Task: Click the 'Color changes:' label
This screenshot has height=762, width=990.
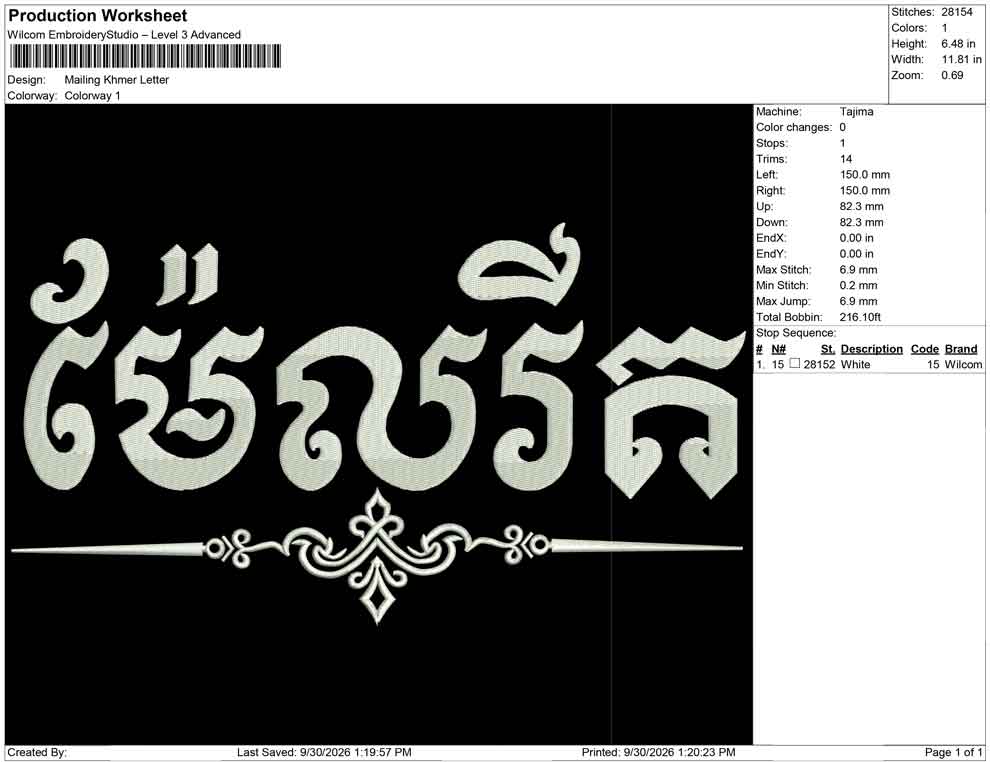Action: coord(794,128)
